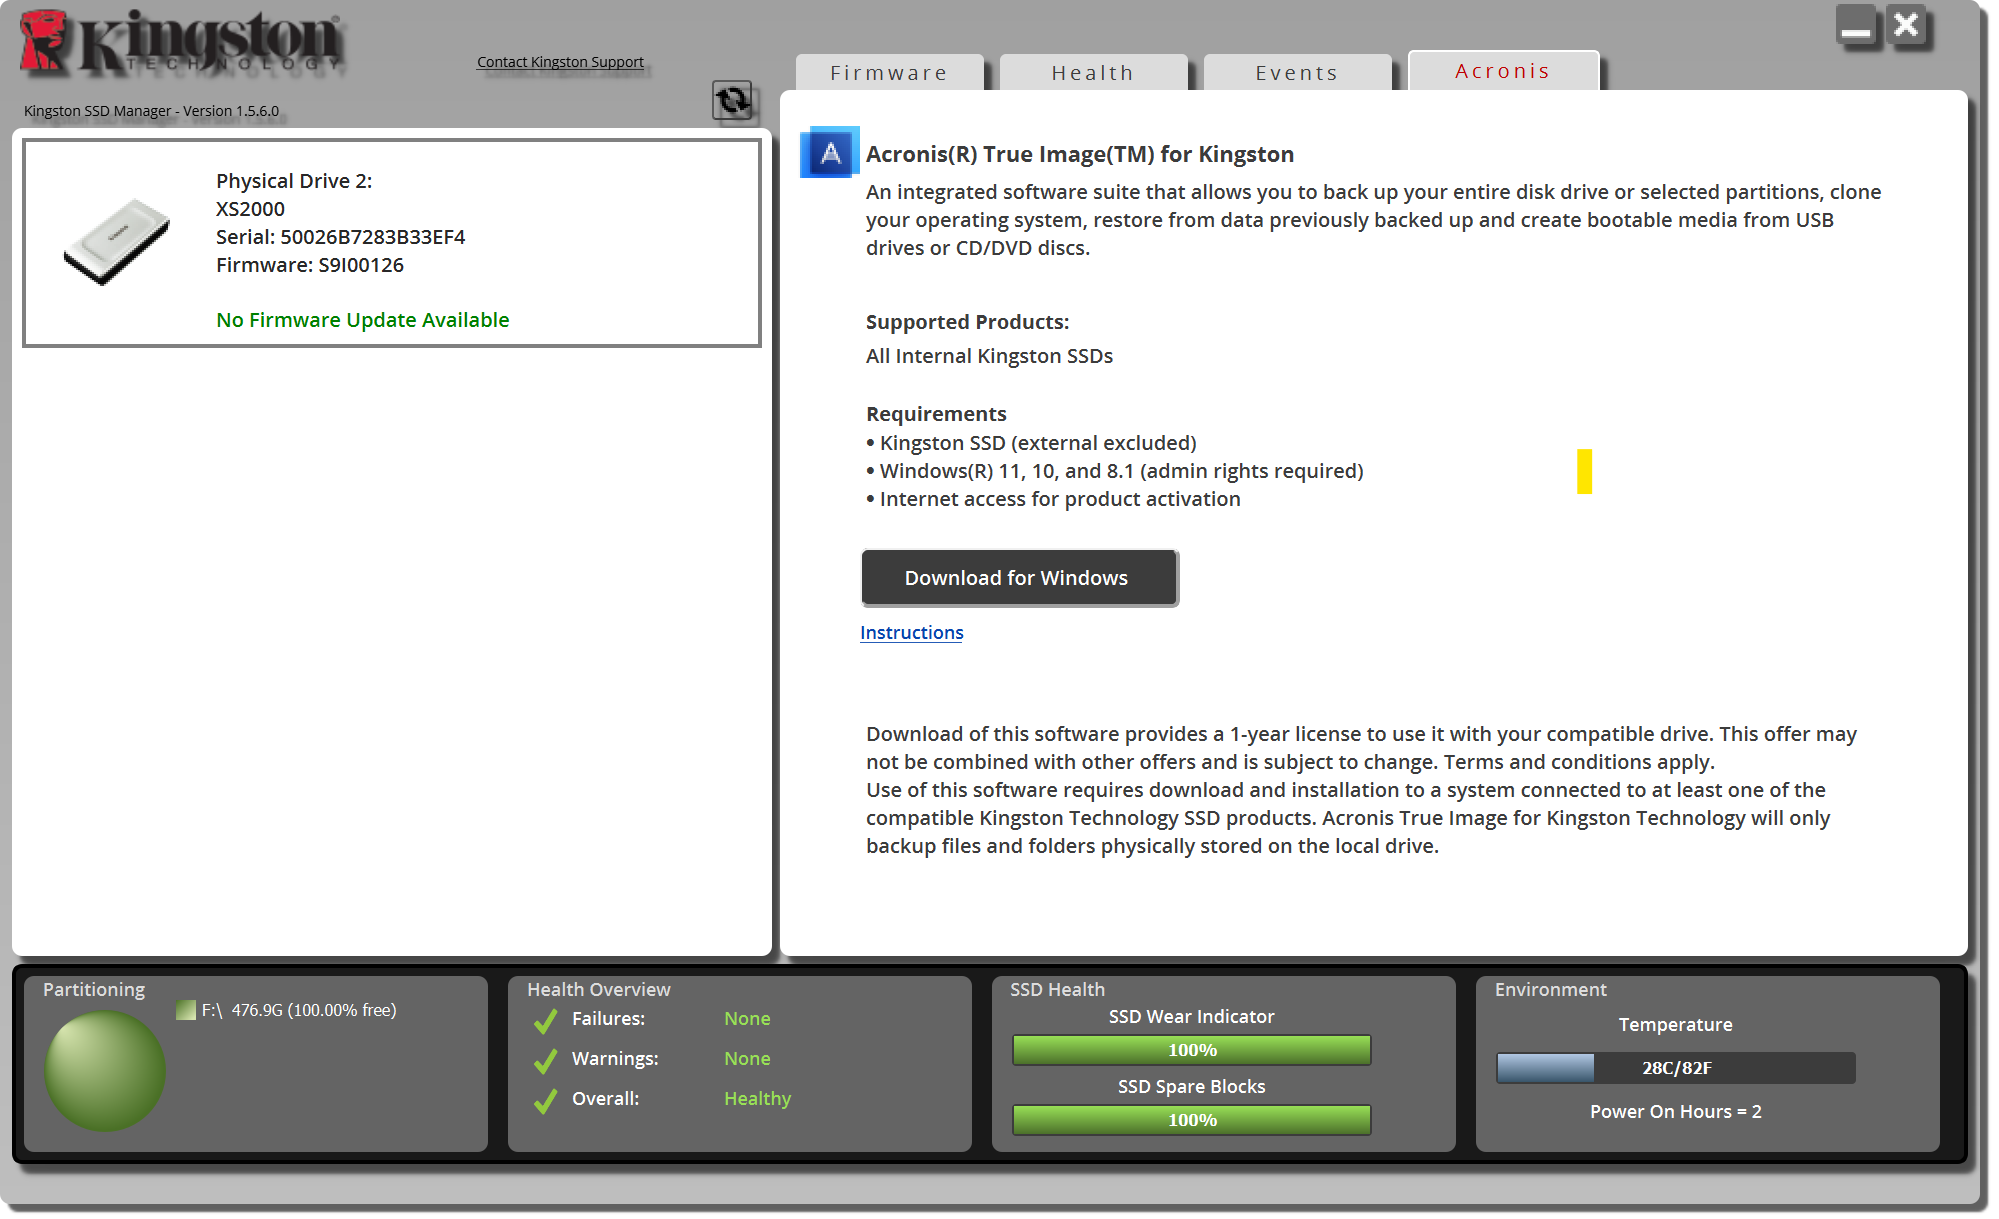
Task: Click the F:\ partition legend square
Action: pyautogui.click(x=185, y=1010)
